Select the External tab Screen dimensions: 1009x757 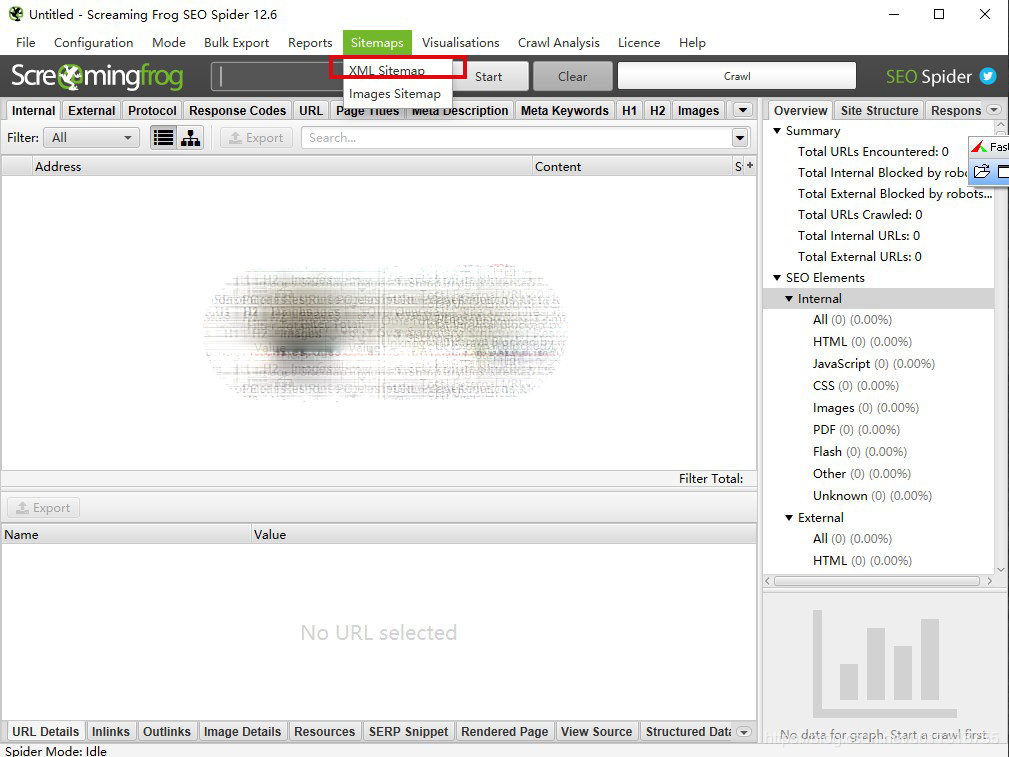91,111
